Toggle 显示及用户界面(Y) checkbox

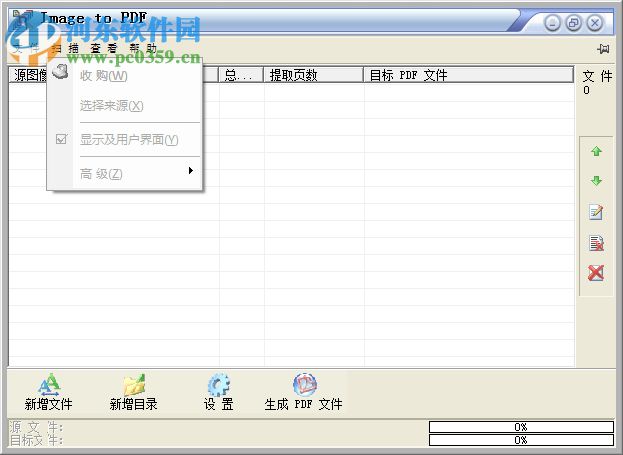click(61, 139)
